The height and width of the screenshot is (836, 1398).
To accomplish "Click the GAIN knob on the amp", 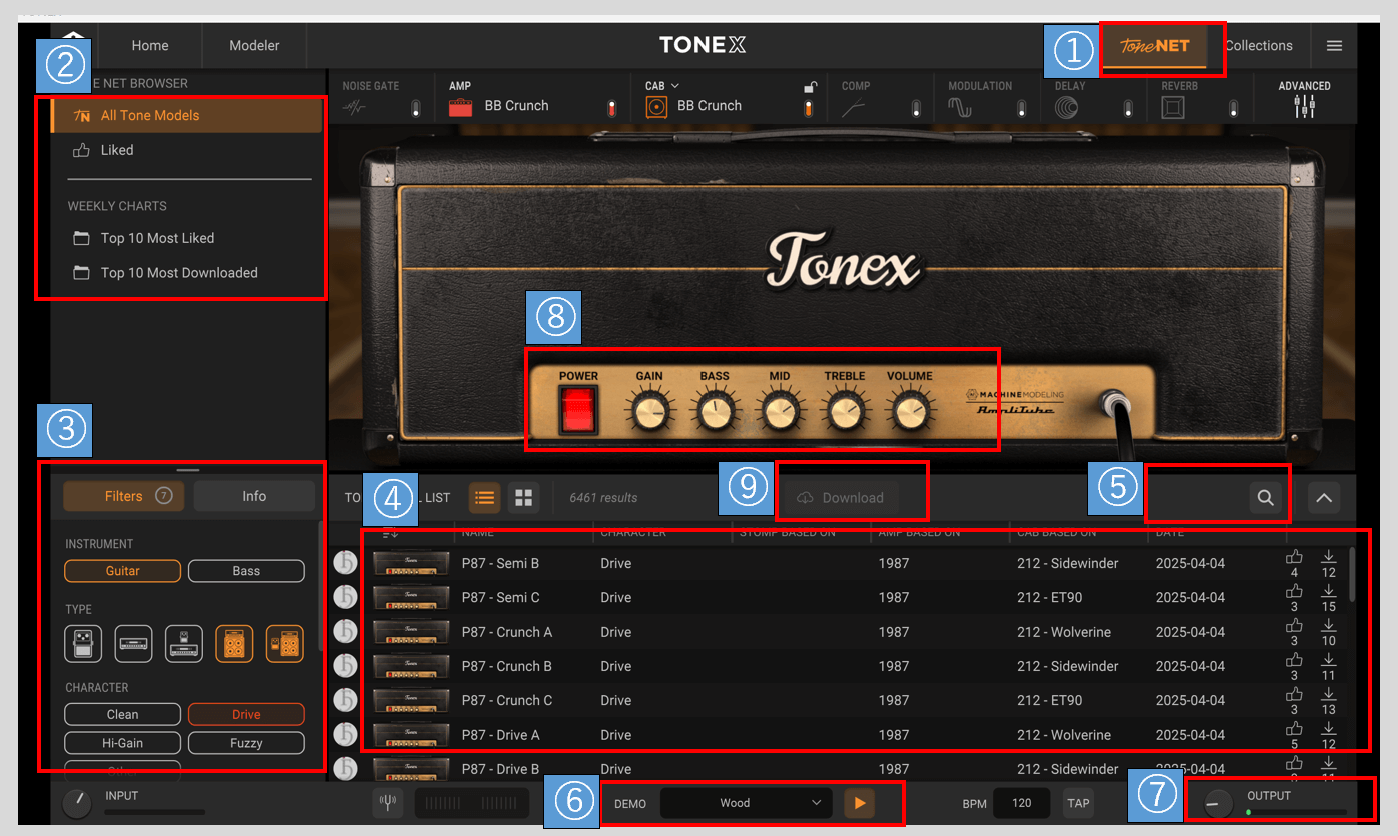I will point(649,410).
